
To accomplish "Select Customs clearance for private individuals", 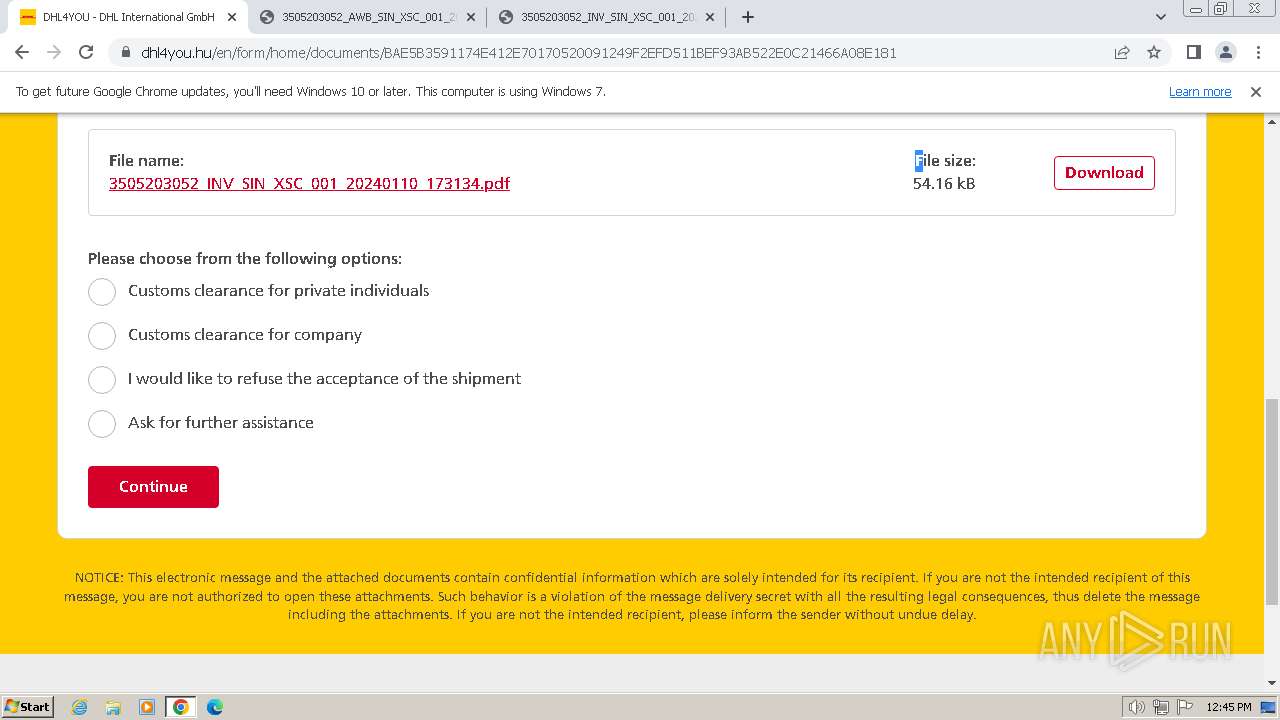I will point(102,291).
